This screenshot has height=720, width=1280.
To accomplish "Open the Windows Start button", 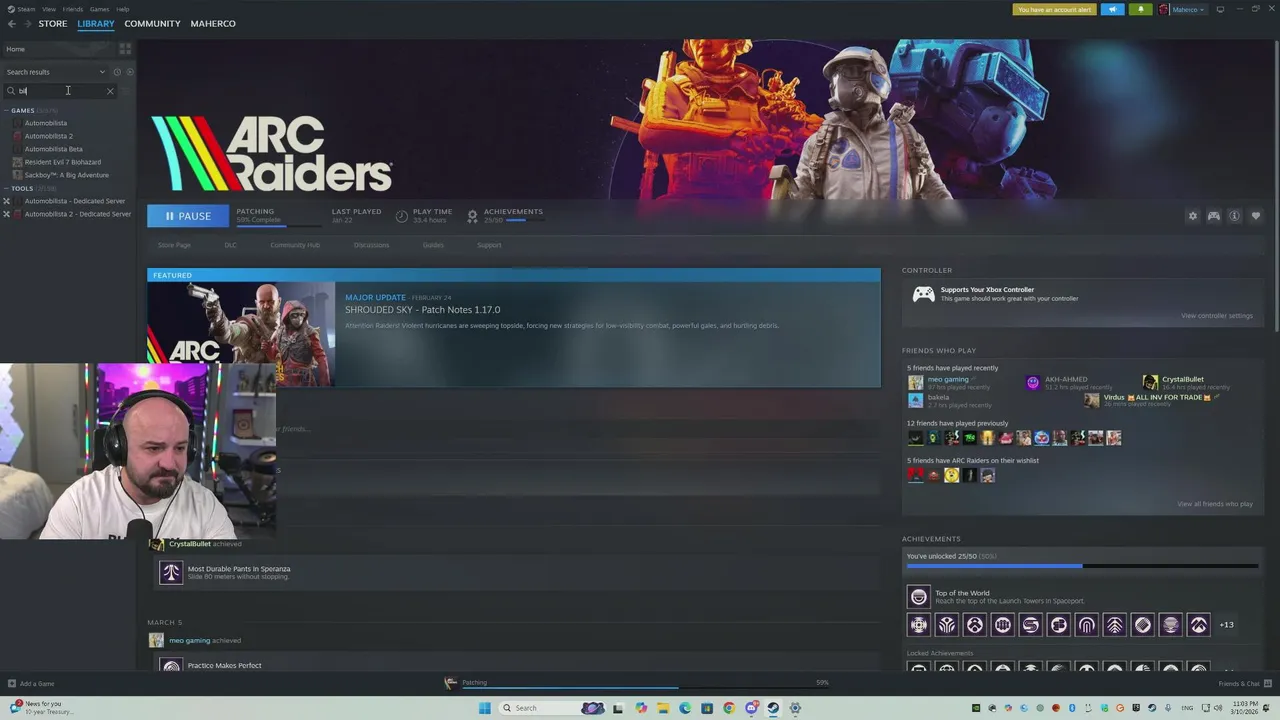I will (x=485, y=708).
